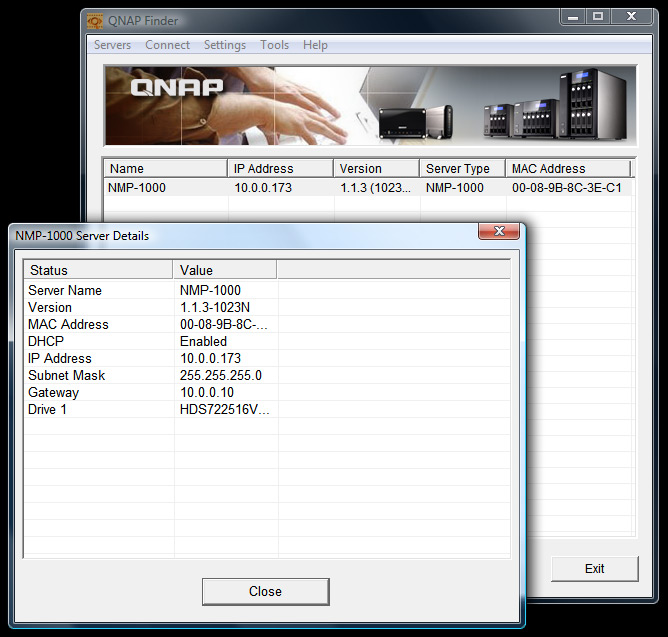Open the Help menu
This screenshot has height=637, width=668.
coord(315,45)
